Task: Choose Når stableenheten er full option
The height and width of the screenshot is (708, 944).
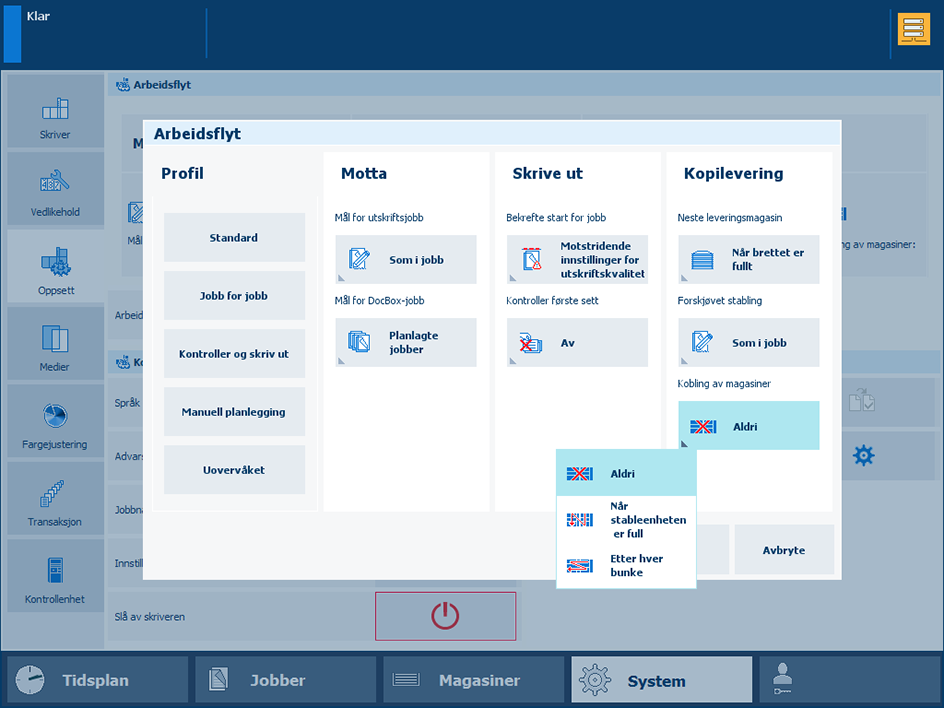Action: coord(626,520)
